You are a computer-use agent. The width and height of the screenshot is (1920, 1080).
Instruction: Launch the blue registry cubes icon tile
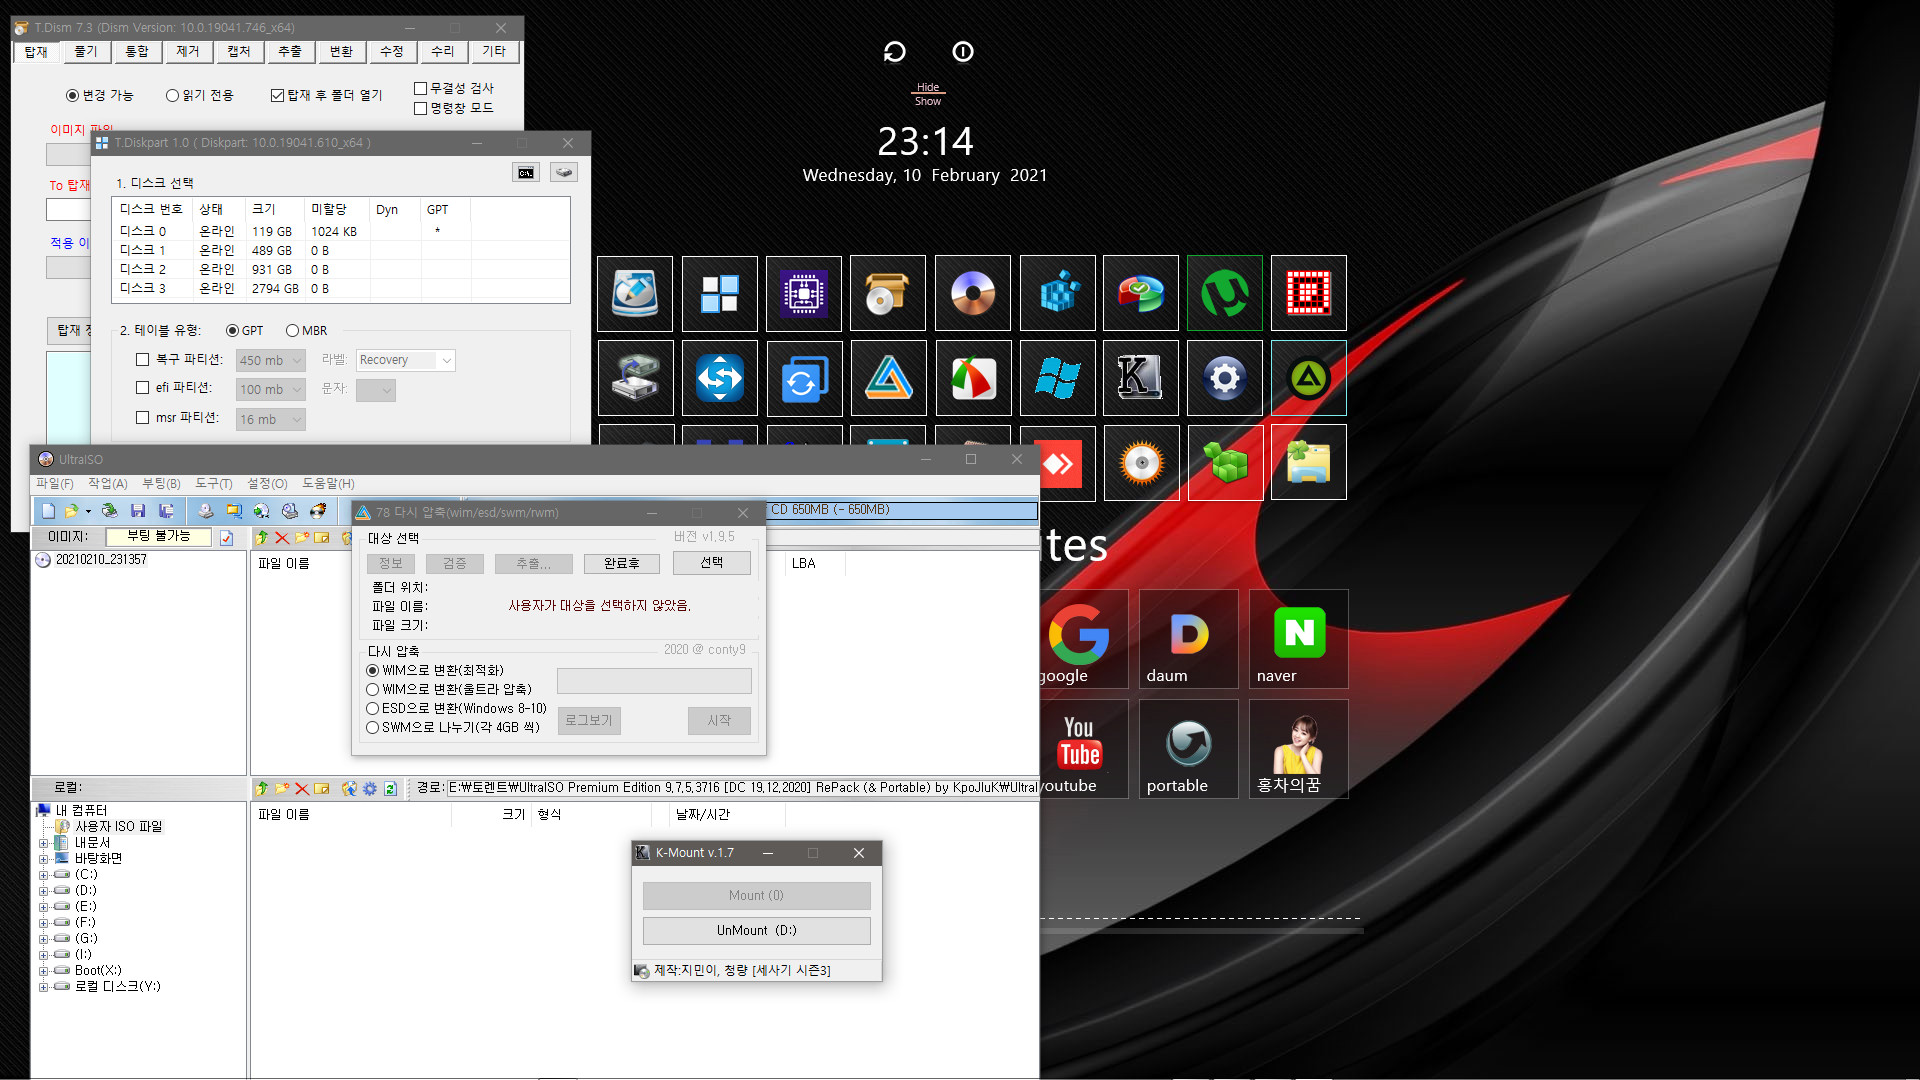(1058, 293)
